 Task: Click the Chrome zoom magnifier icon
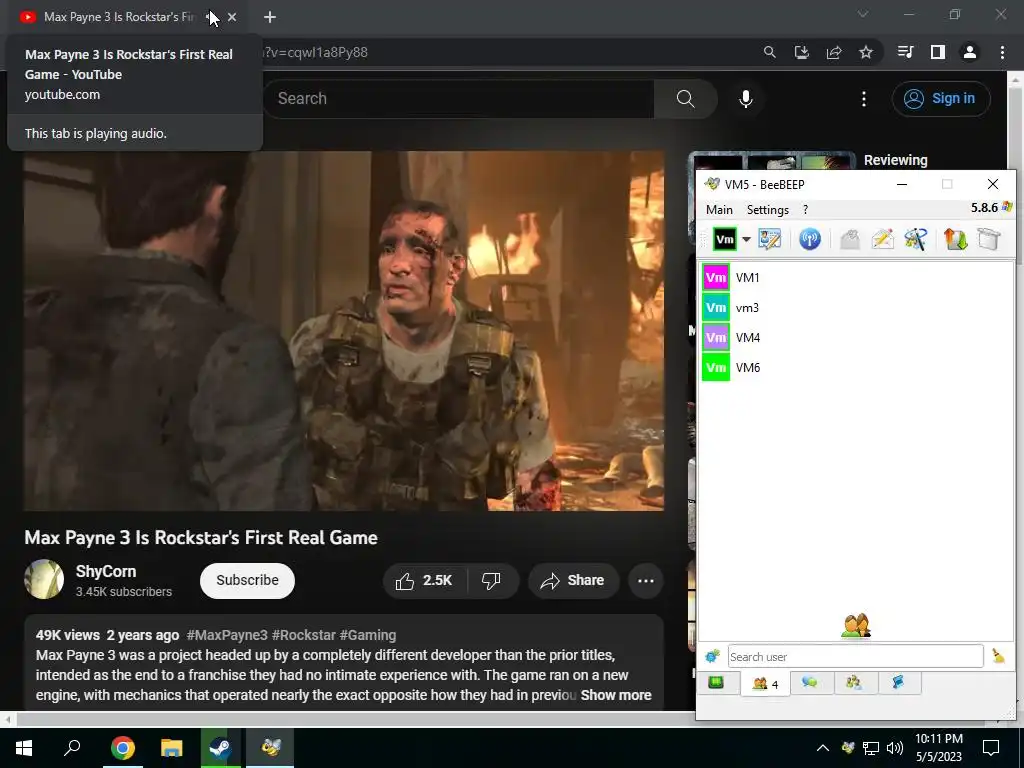click(x=770, y=52)
